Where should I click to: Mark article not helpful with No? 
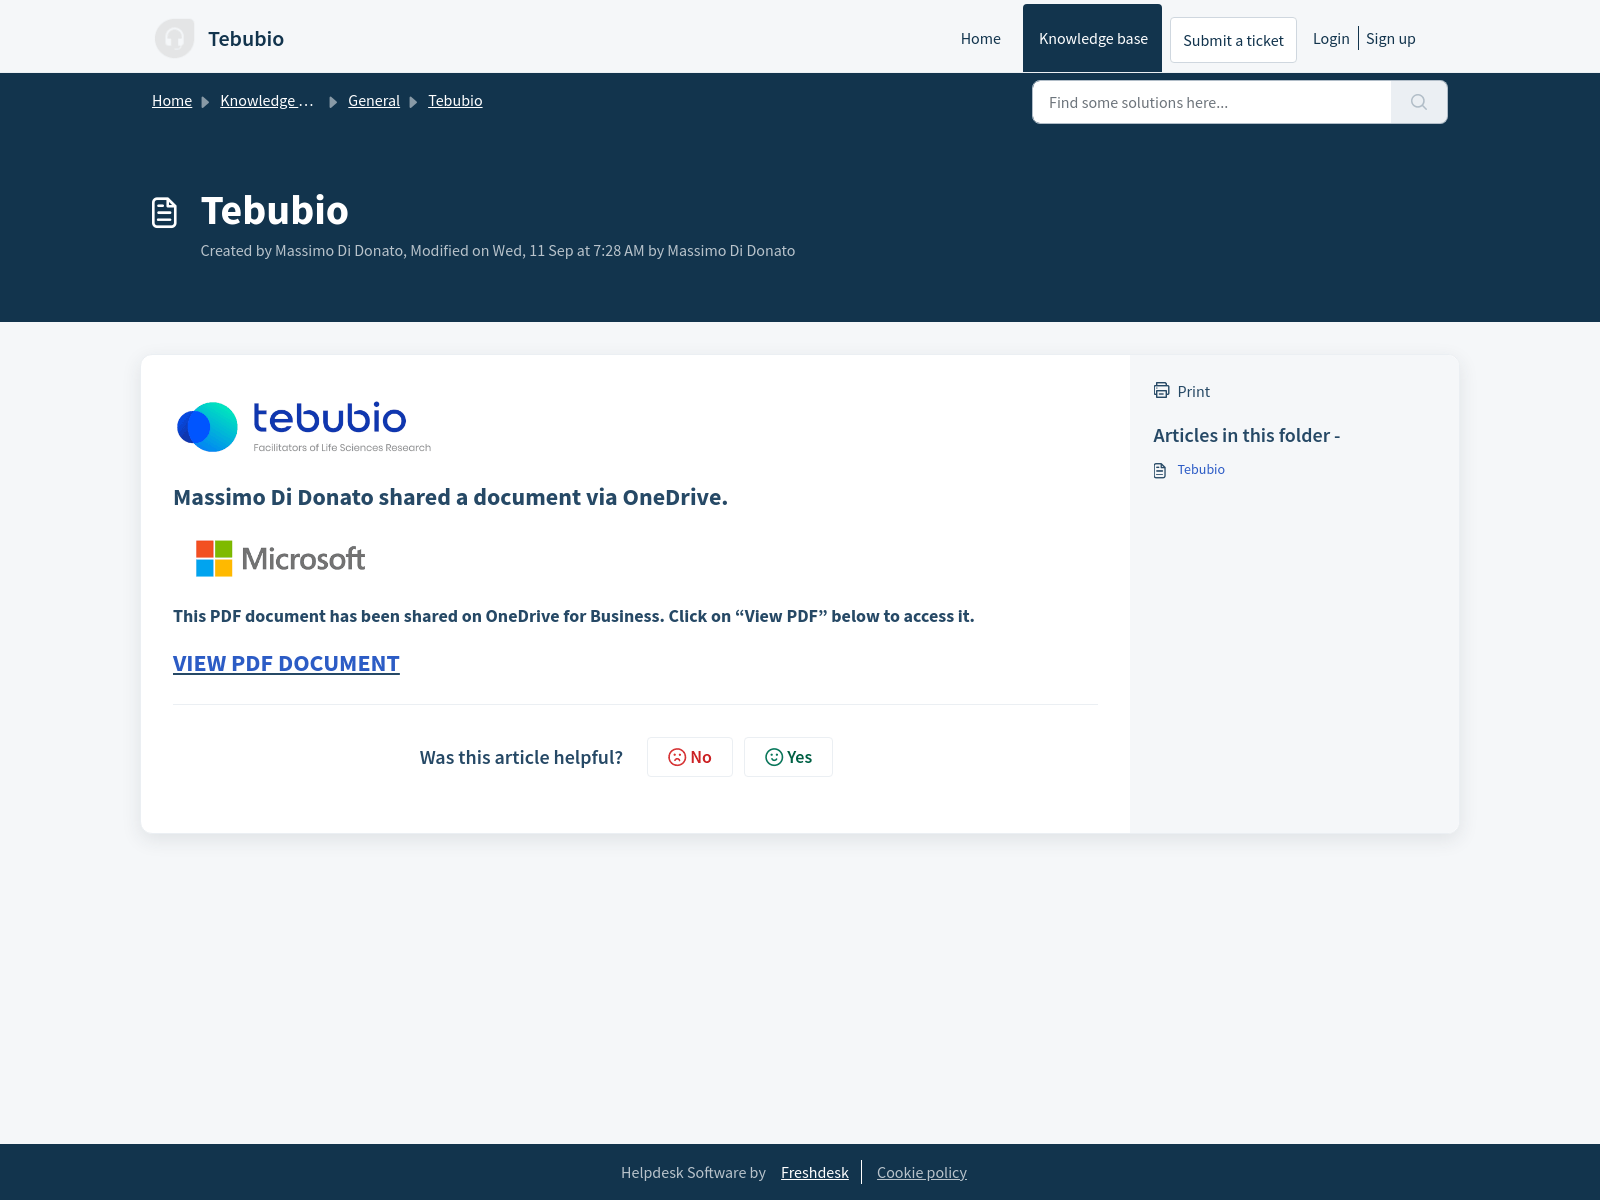(x=690, y=757)
